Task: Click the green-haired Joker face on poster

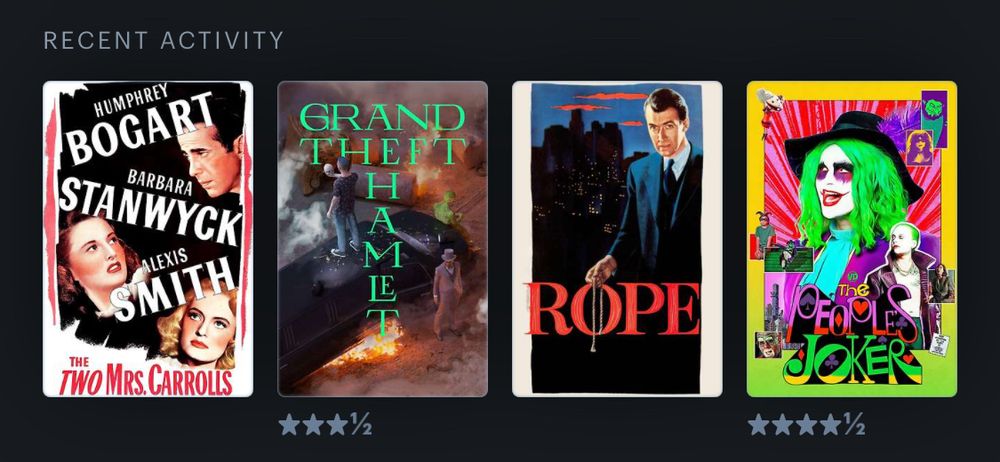Action: (837, 181)
